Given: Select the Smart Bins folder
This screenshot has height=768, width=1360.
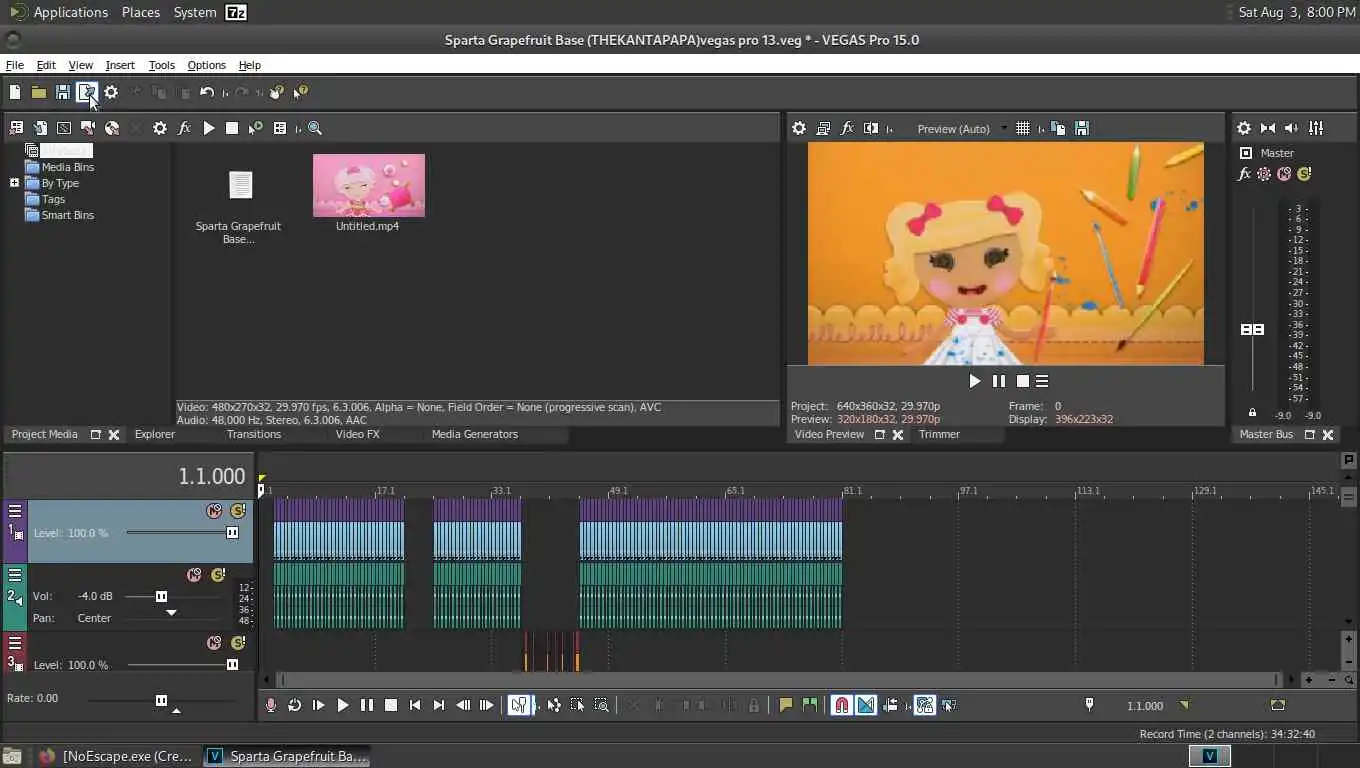Looking at the screenshot, I should [67, 215].
